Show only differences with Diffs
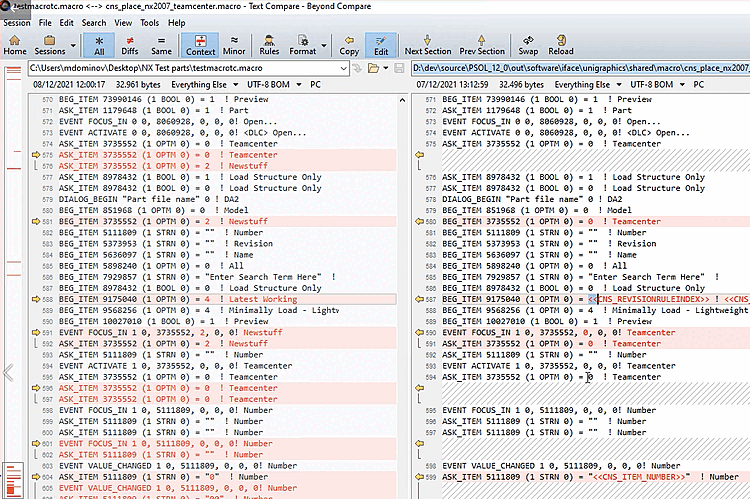Screen dimensions: 750x499 129,44
